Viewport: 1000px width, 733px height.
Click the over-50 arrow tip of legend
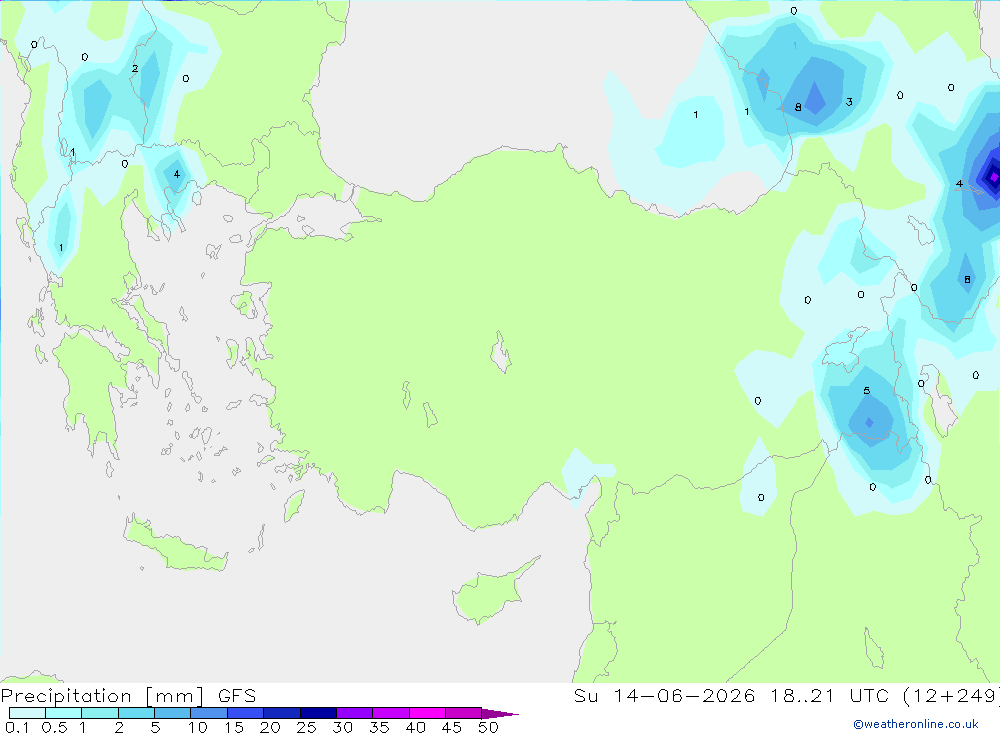500,714
